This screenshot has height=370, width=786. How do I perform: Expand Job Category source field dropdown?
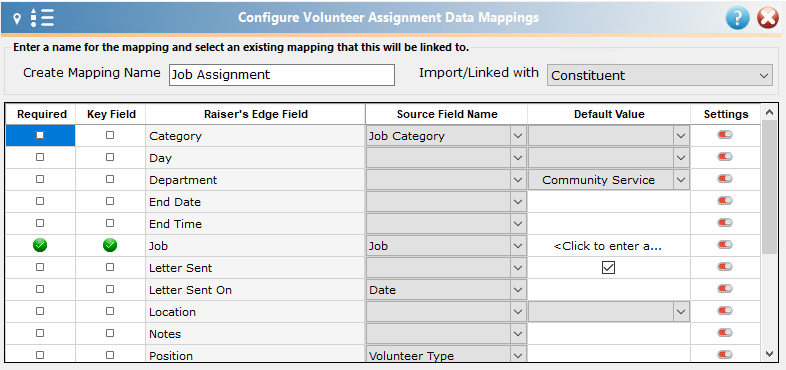[x=518, y=136]
